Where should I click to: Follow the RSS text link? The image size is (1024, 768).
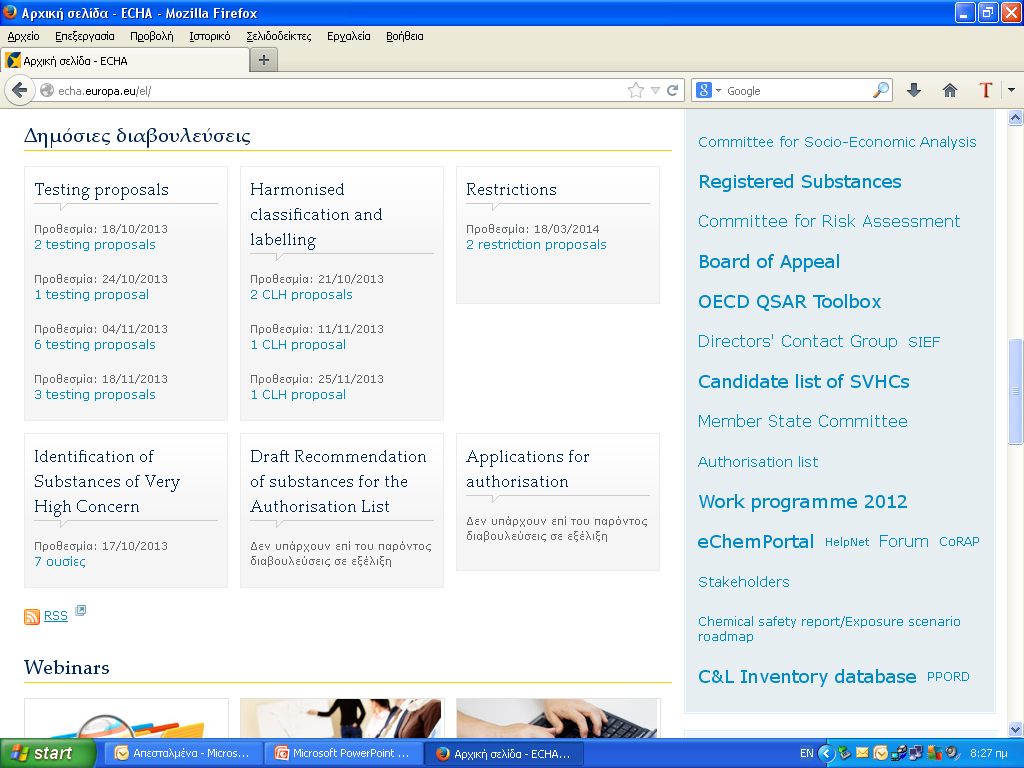56,616
